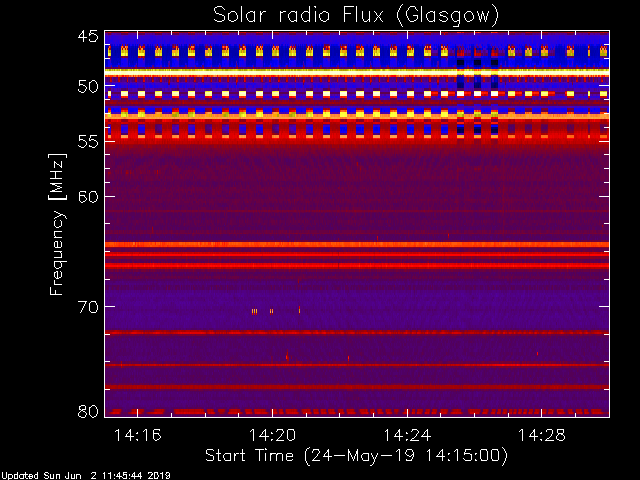Click the bright orange band near 64 MHz

point(355,244)
